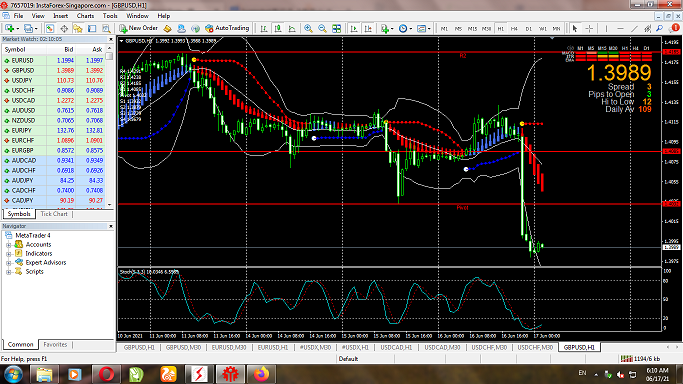
Task: Toggle chart auto scroll
Action: [x=354, y=28]
